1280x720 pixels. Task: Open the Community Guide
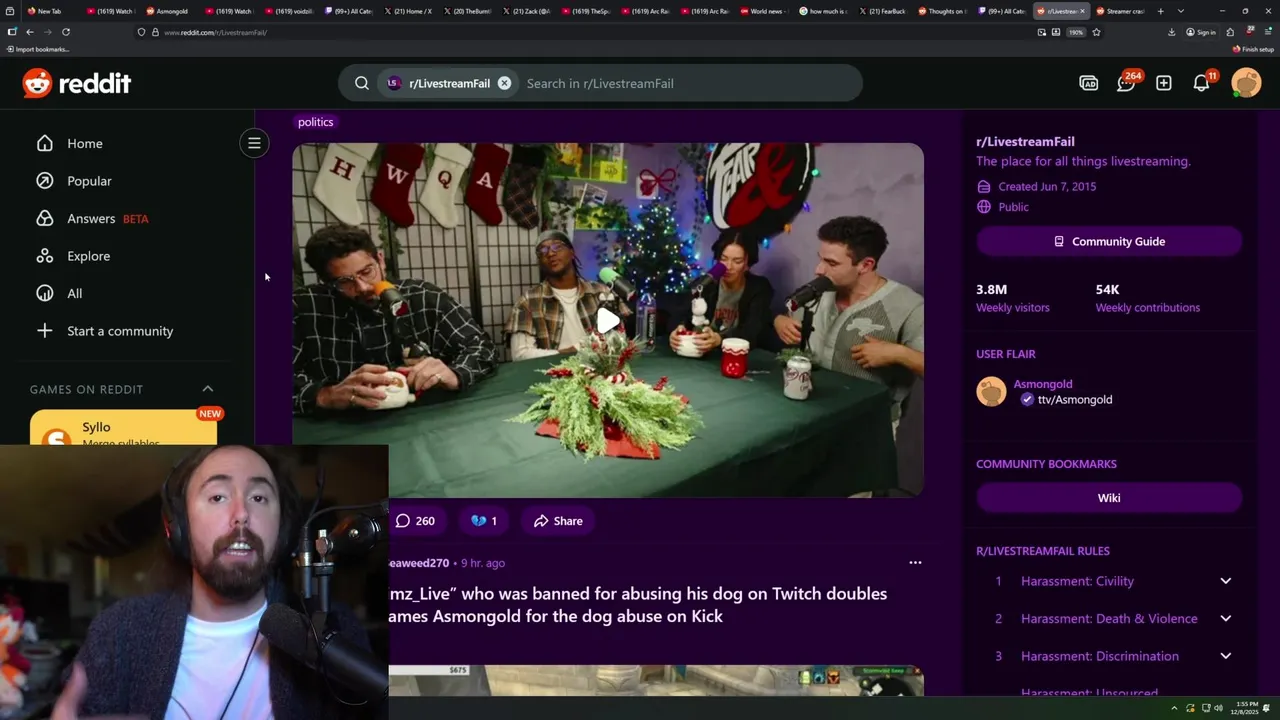(1109, 241)
